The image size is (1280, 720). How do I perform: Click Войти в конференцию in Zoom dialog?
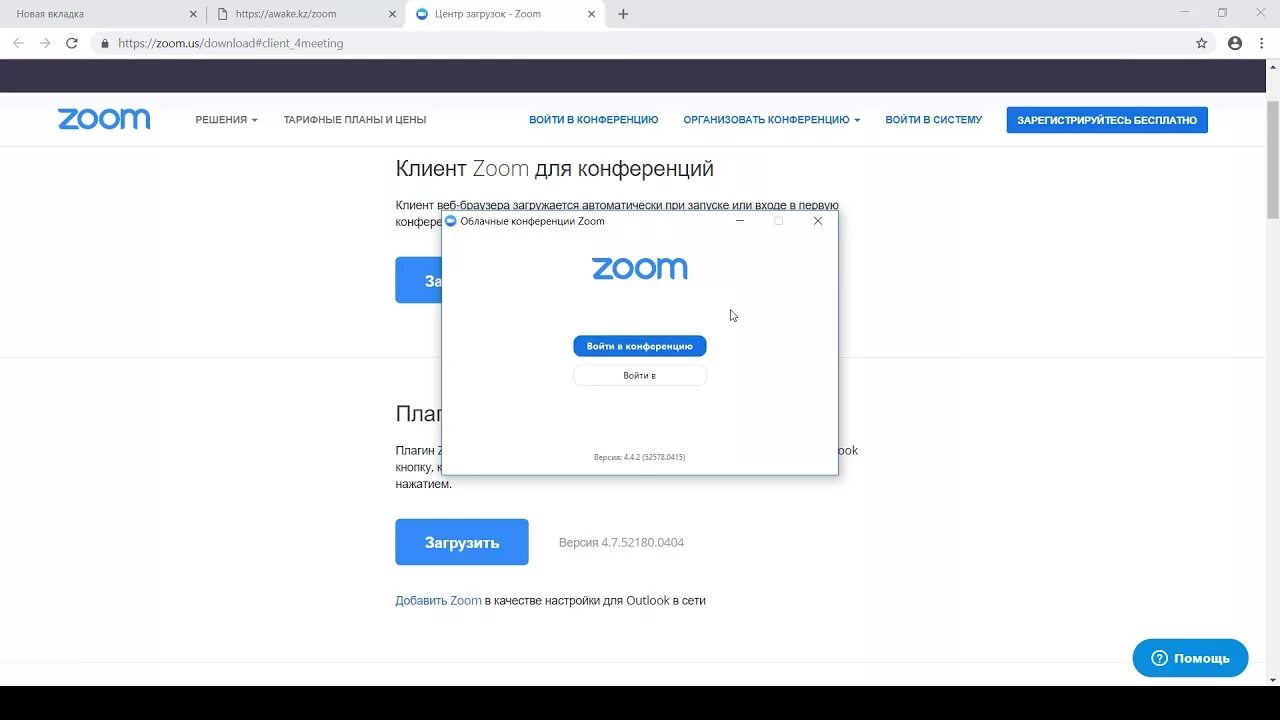[x=640, y=346]
